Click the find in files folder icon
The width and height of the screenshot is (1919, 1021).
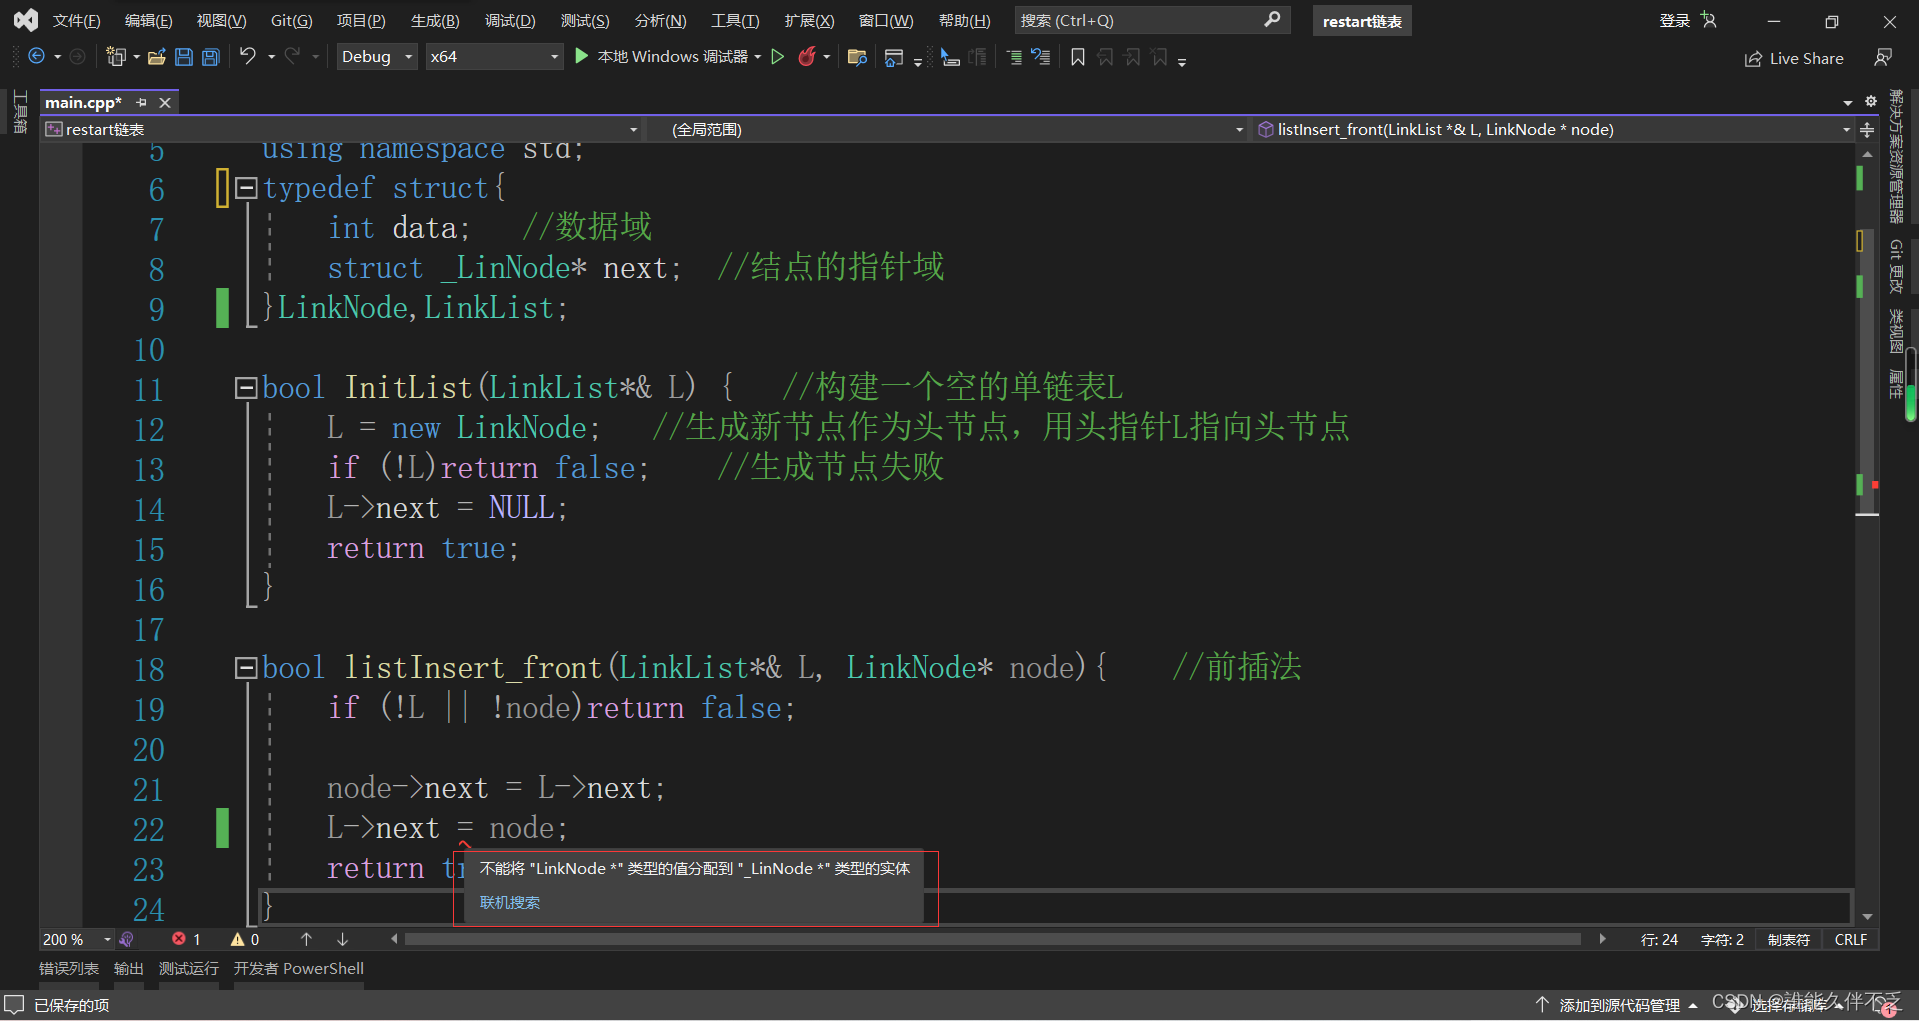(857, 57)
